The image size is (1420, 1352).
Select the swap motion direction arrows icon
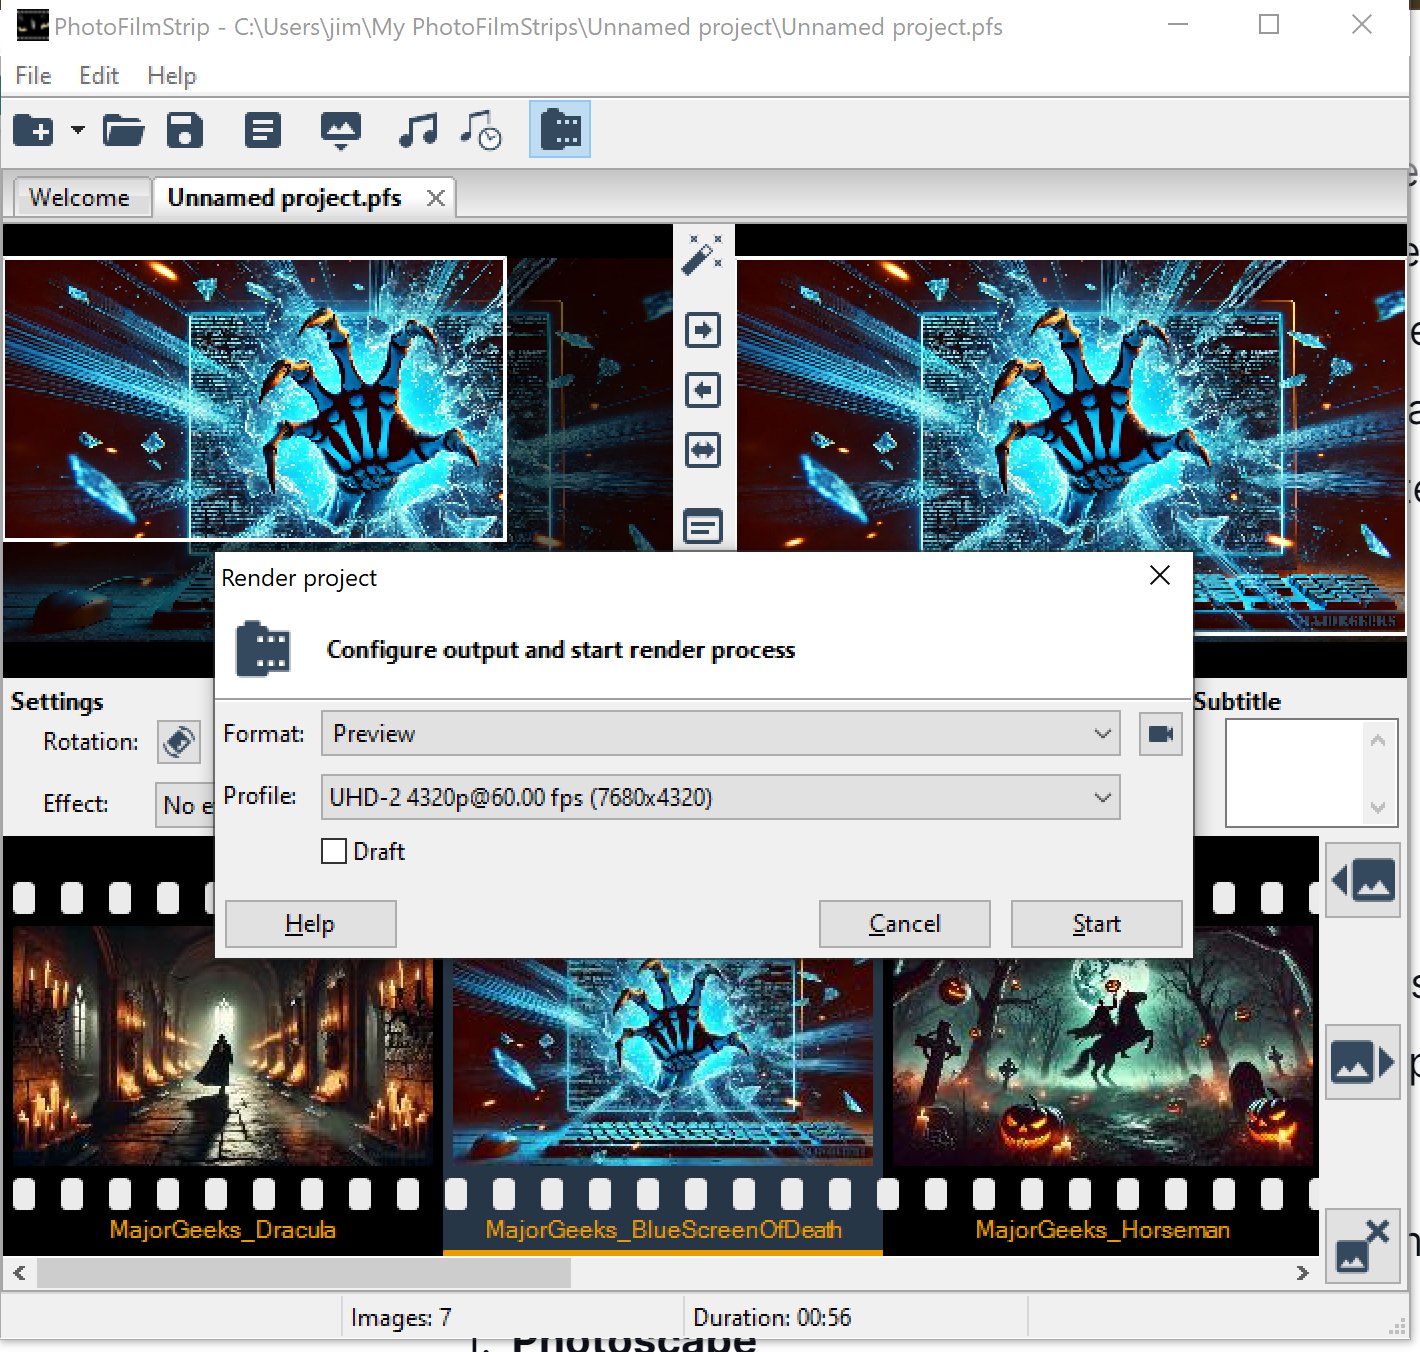[703, 450]
